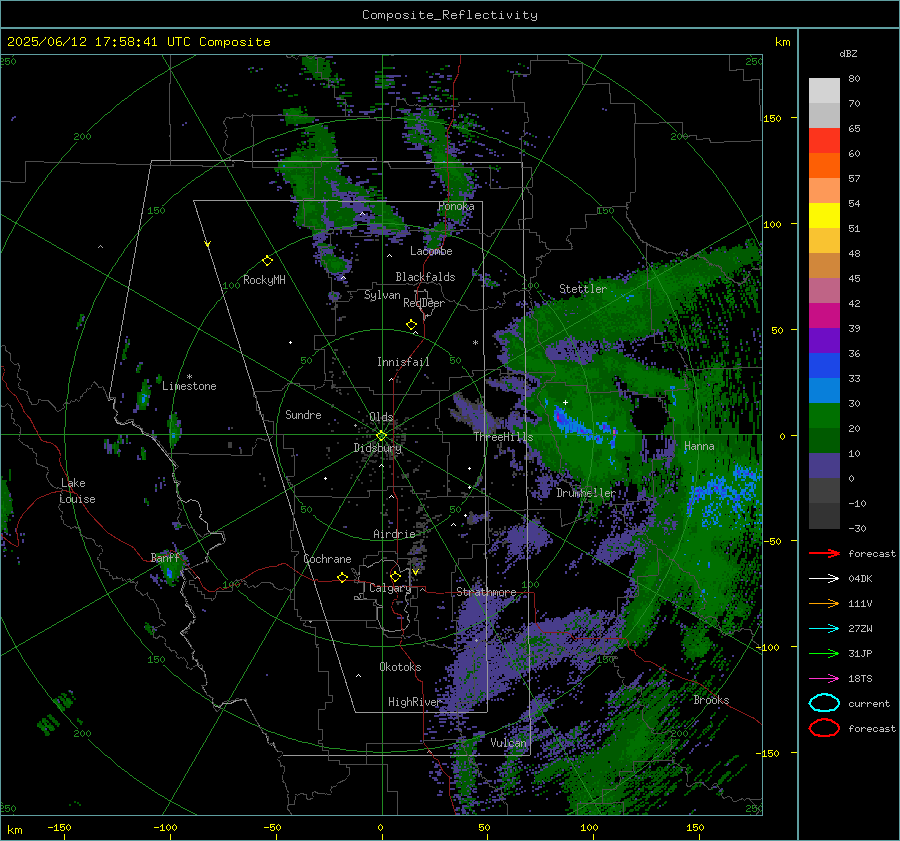
Task: Click the red forecast arrow in the legend
Action: point(824,553)
